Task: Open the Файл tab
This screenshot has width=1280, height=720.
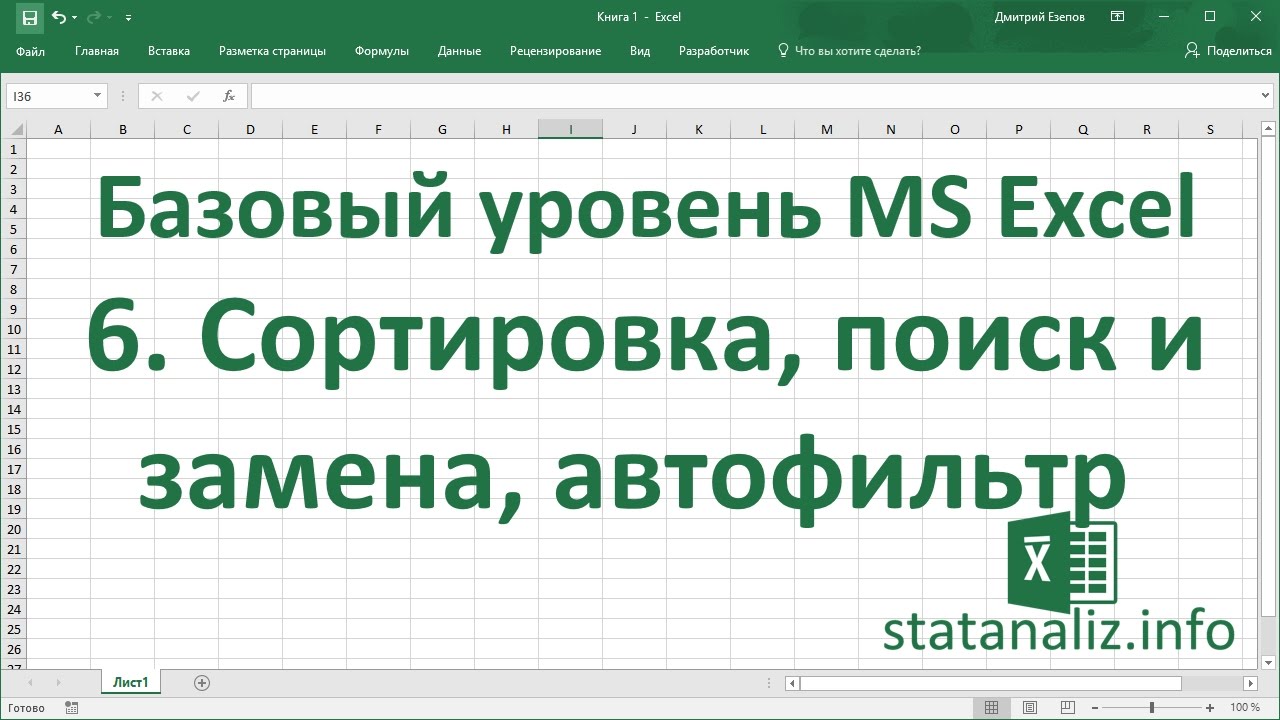Action: pos(31,51)
